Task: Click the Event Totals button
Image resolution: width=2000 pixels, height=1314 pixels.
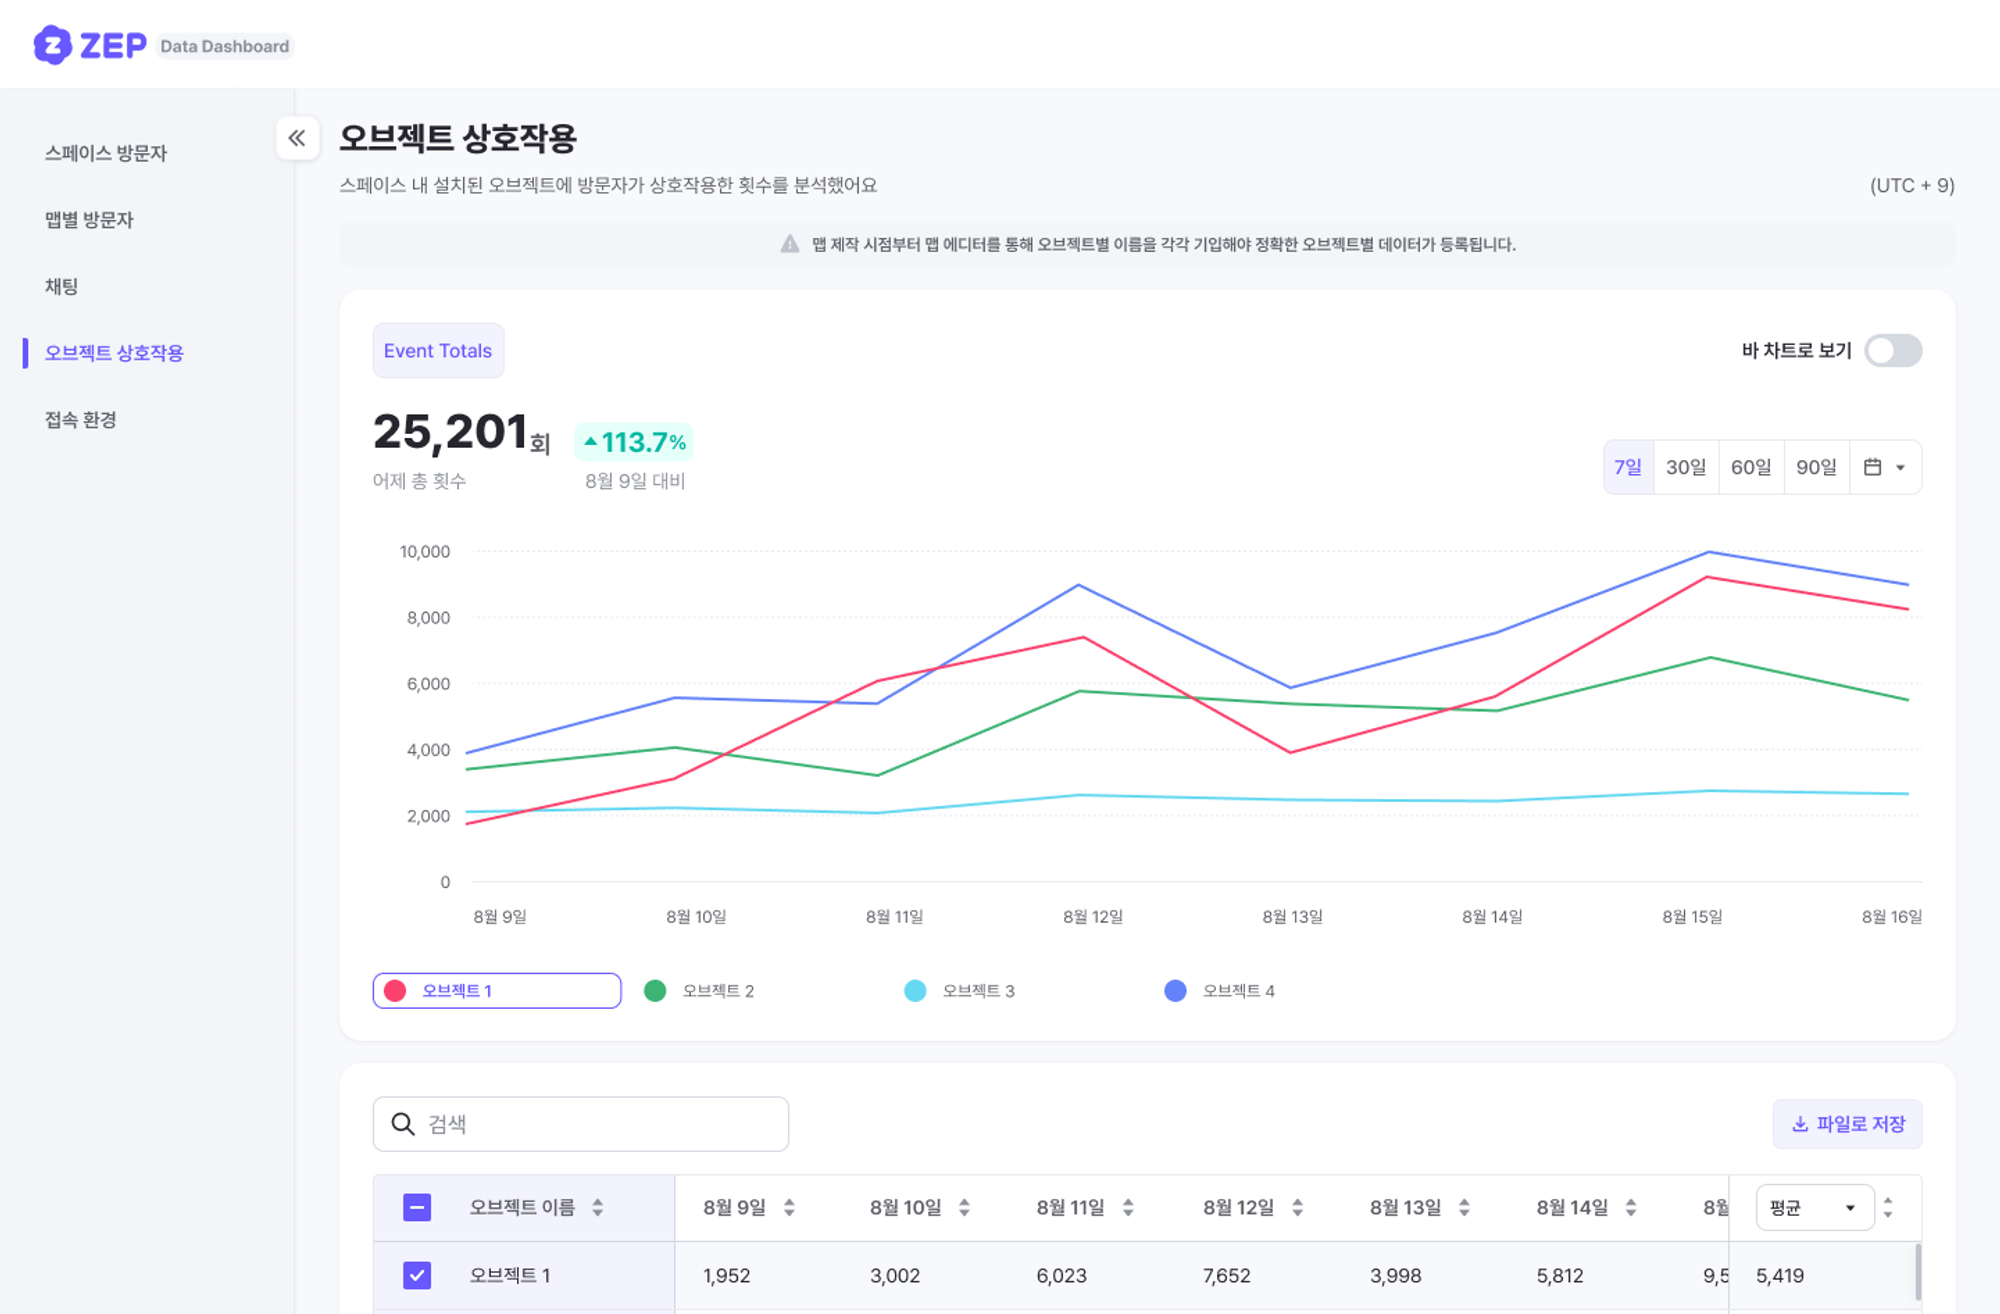Action: 438,351
